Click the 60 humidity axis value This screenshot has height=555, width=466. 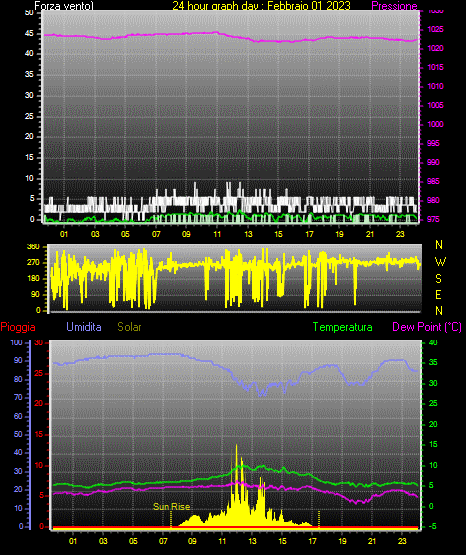pos(18,416)
